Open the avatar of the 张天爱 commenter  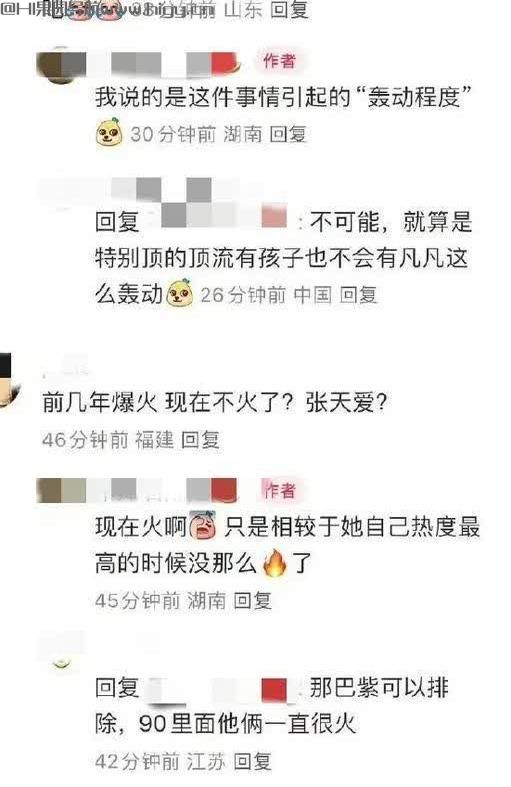pyautogui.click(x=9, y=380)
